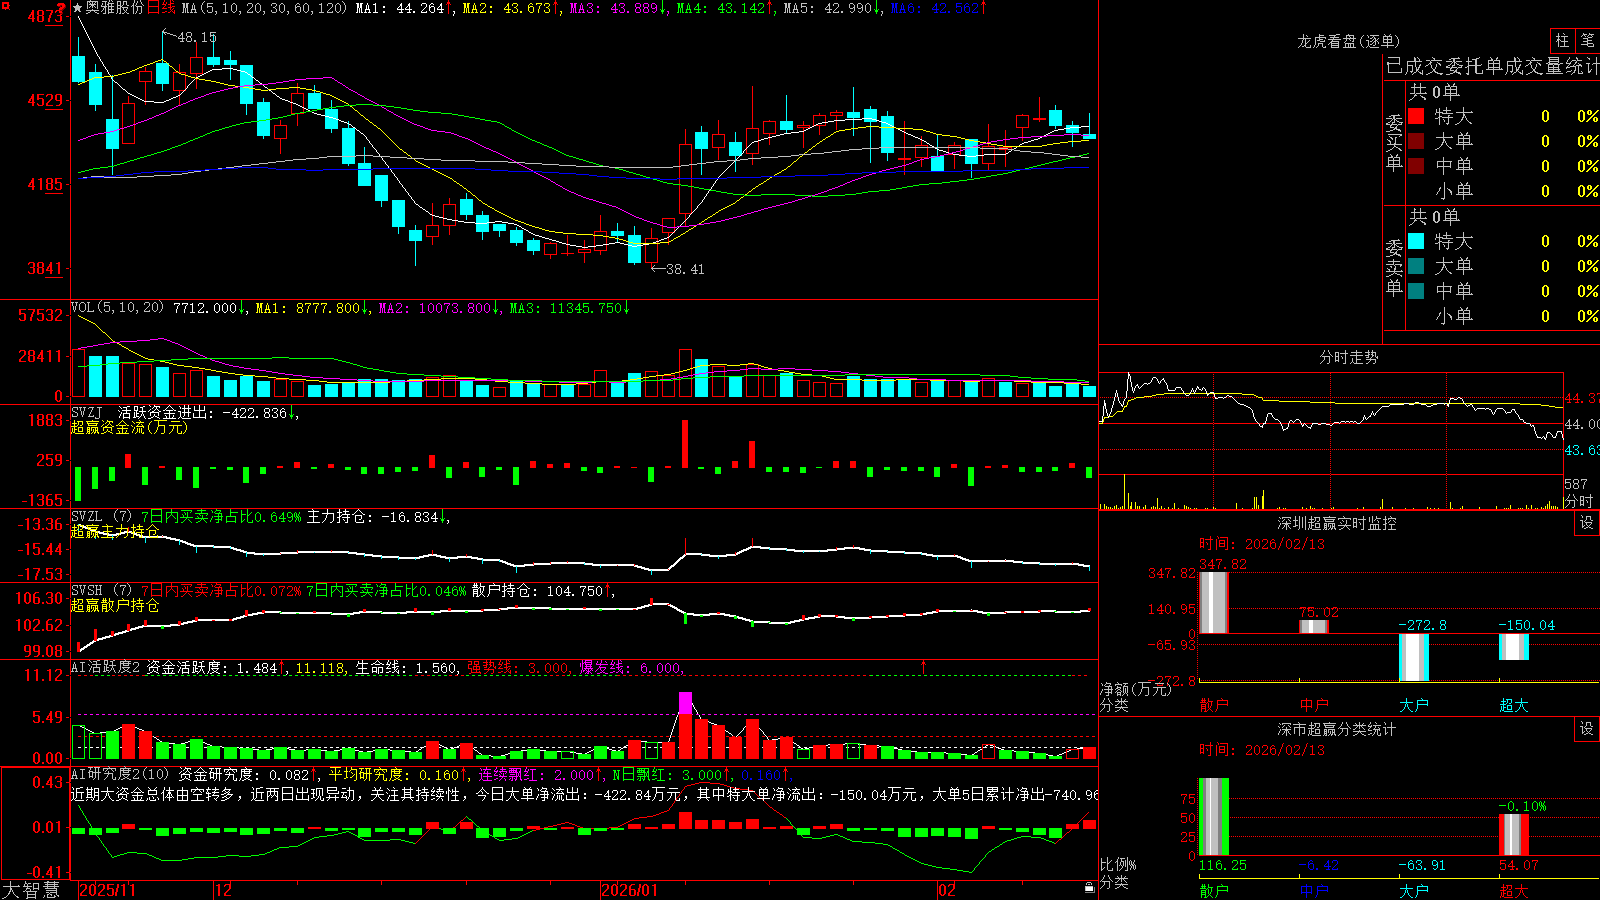
Task: Click the star icon before 奥雅股份
Action: point(78,8)
